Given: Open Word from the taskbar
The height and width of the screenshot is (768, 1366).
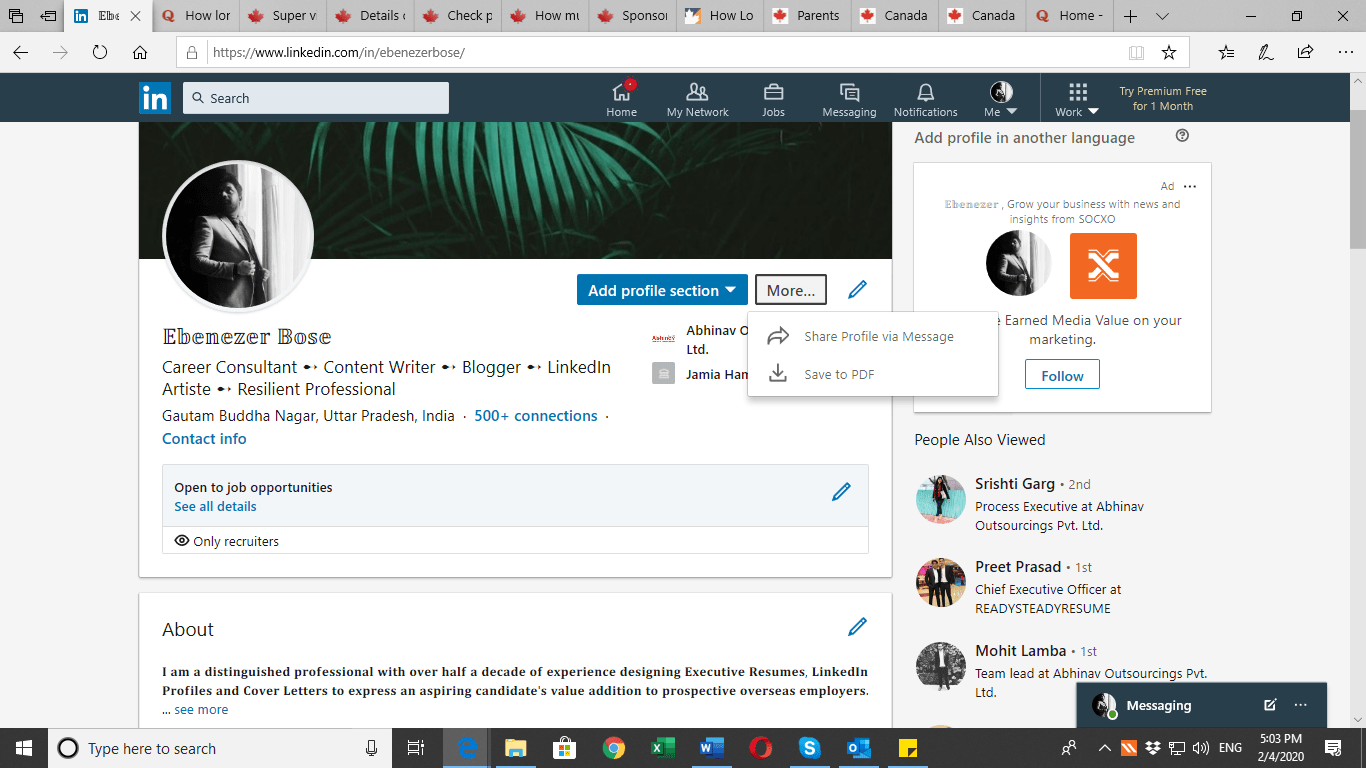Looking at the screenshot, I should (x=711, y=748).
